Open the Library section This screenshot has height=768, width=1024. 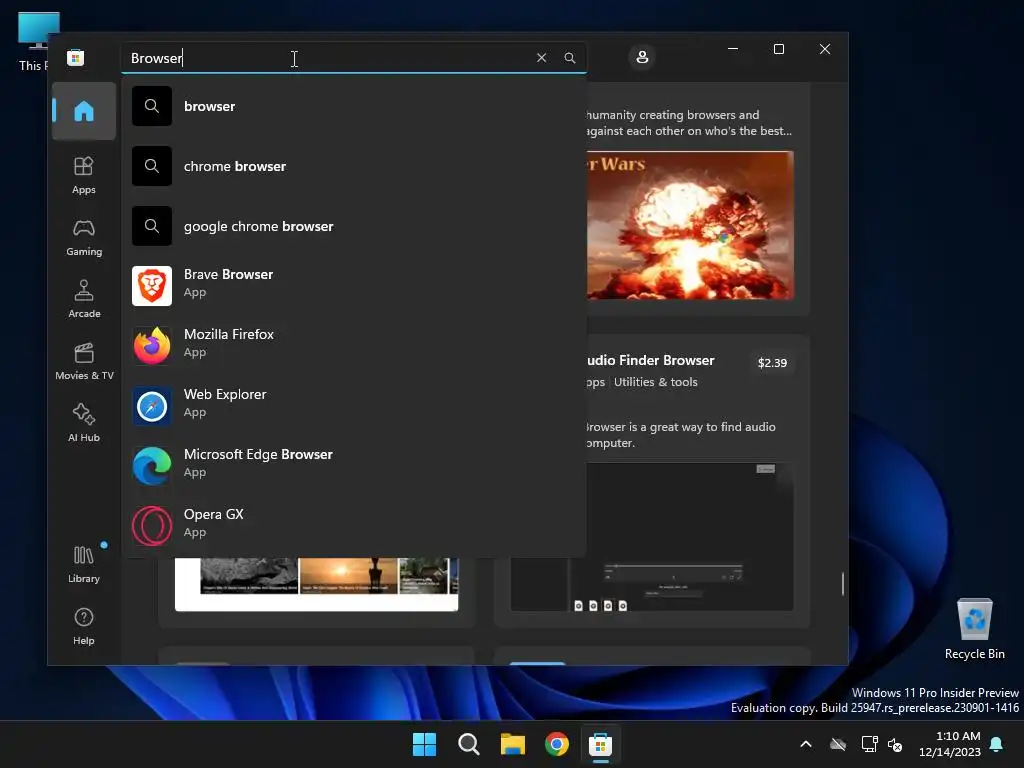[x=84, y=564]
